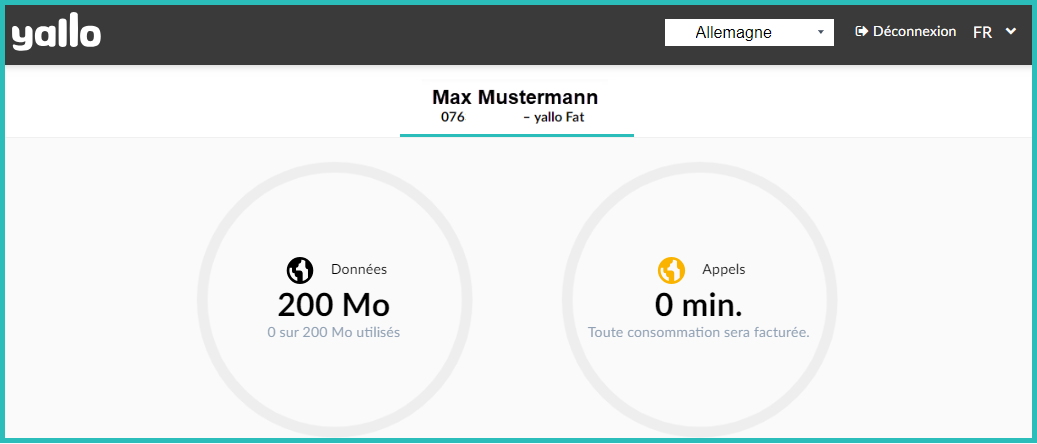
Task: Select the Max Mustermann account tab
Action: [x=515, y=97]
